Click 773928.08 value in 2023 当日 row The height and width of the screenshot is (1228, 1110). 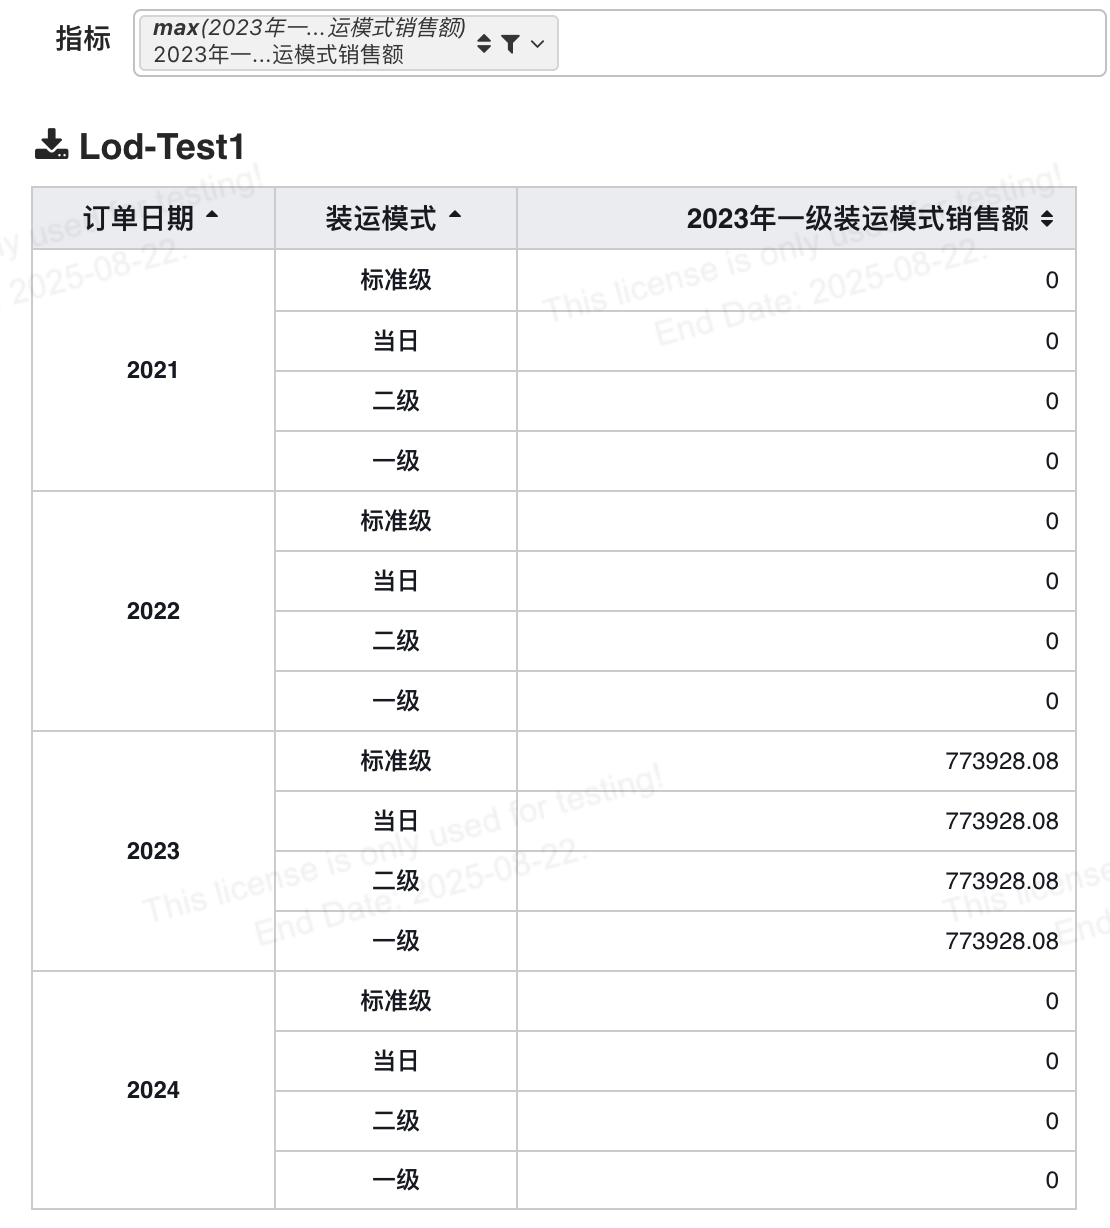point(1001,821)
